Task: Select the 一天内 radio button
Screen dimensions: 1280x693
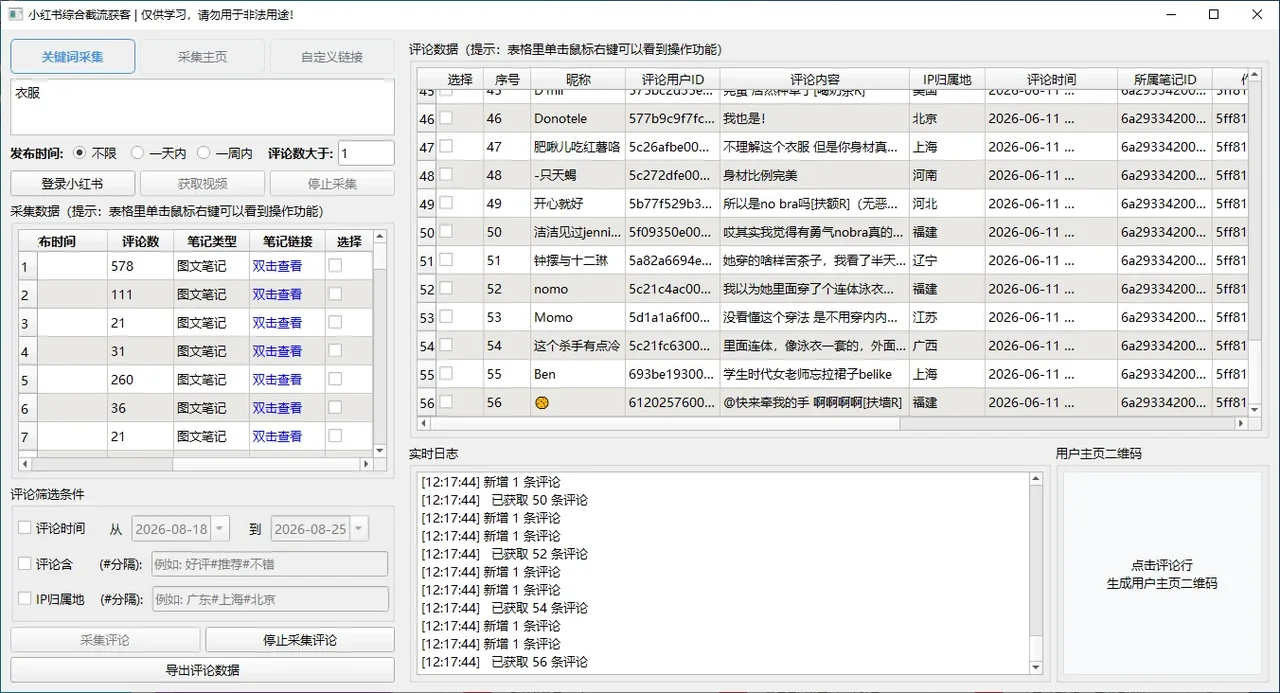Action: (138, 153)
